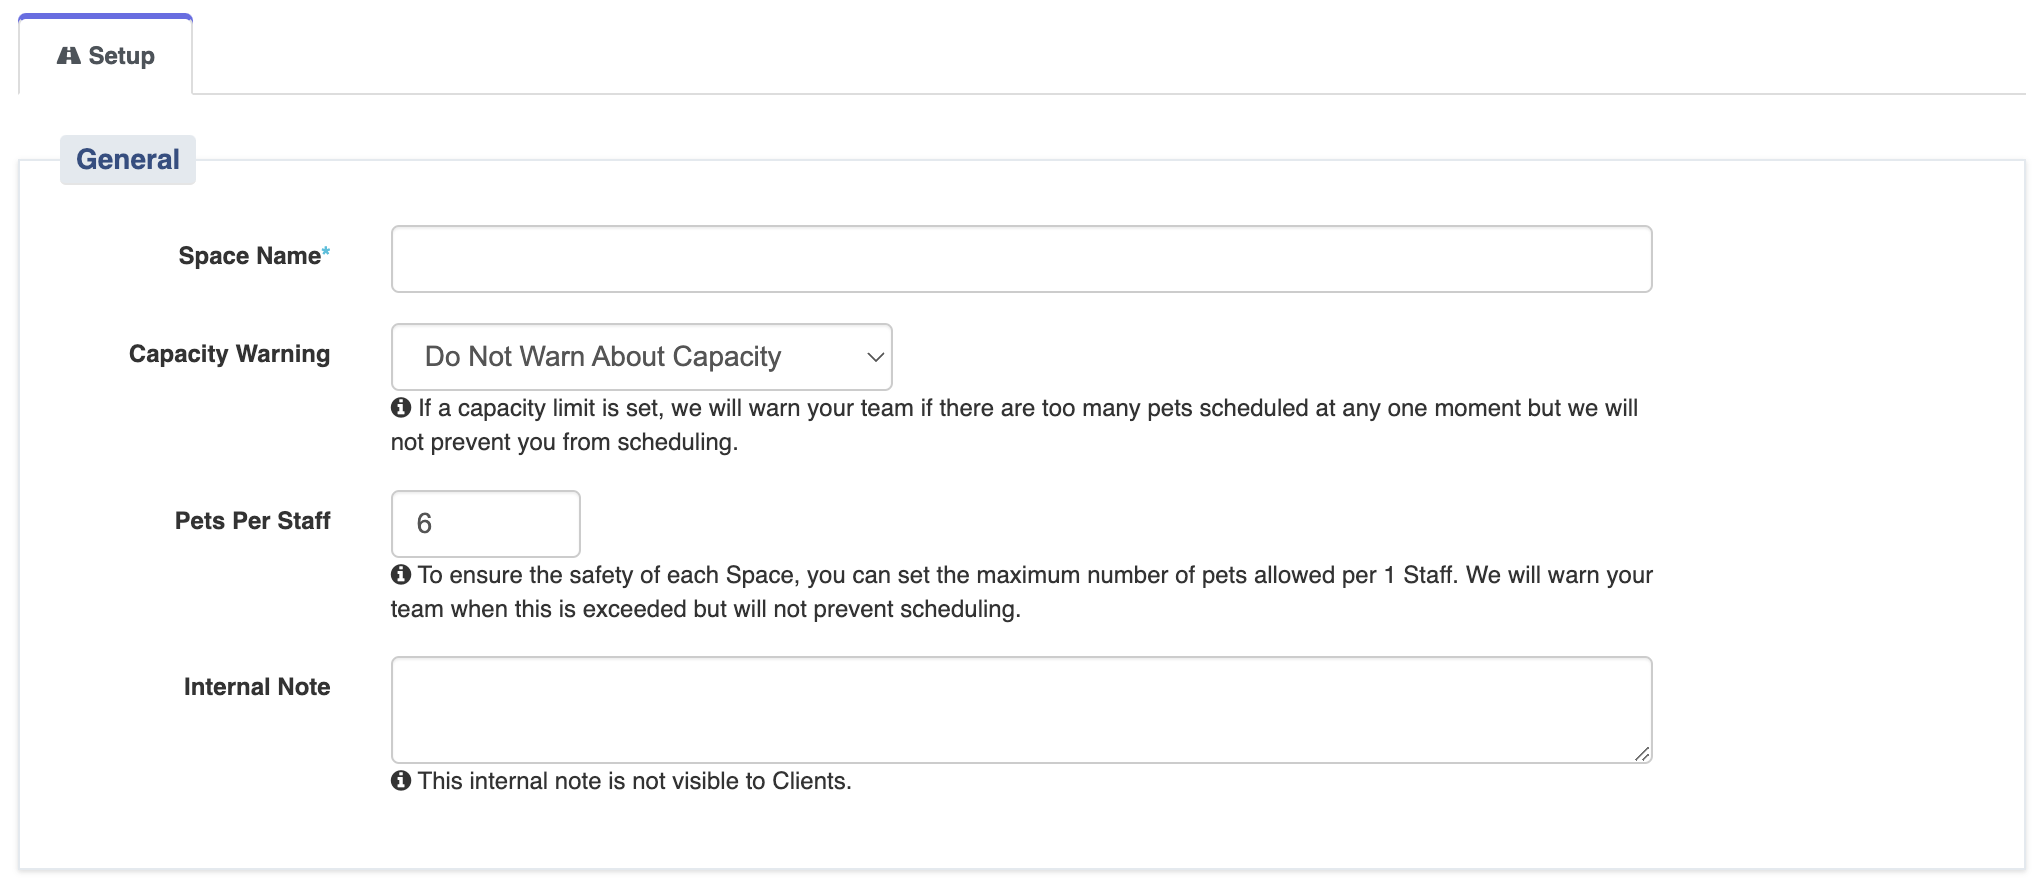The width and height of the screenshot is (2040, 884).
Task: Click the Internal Note label
Action: 257,687
